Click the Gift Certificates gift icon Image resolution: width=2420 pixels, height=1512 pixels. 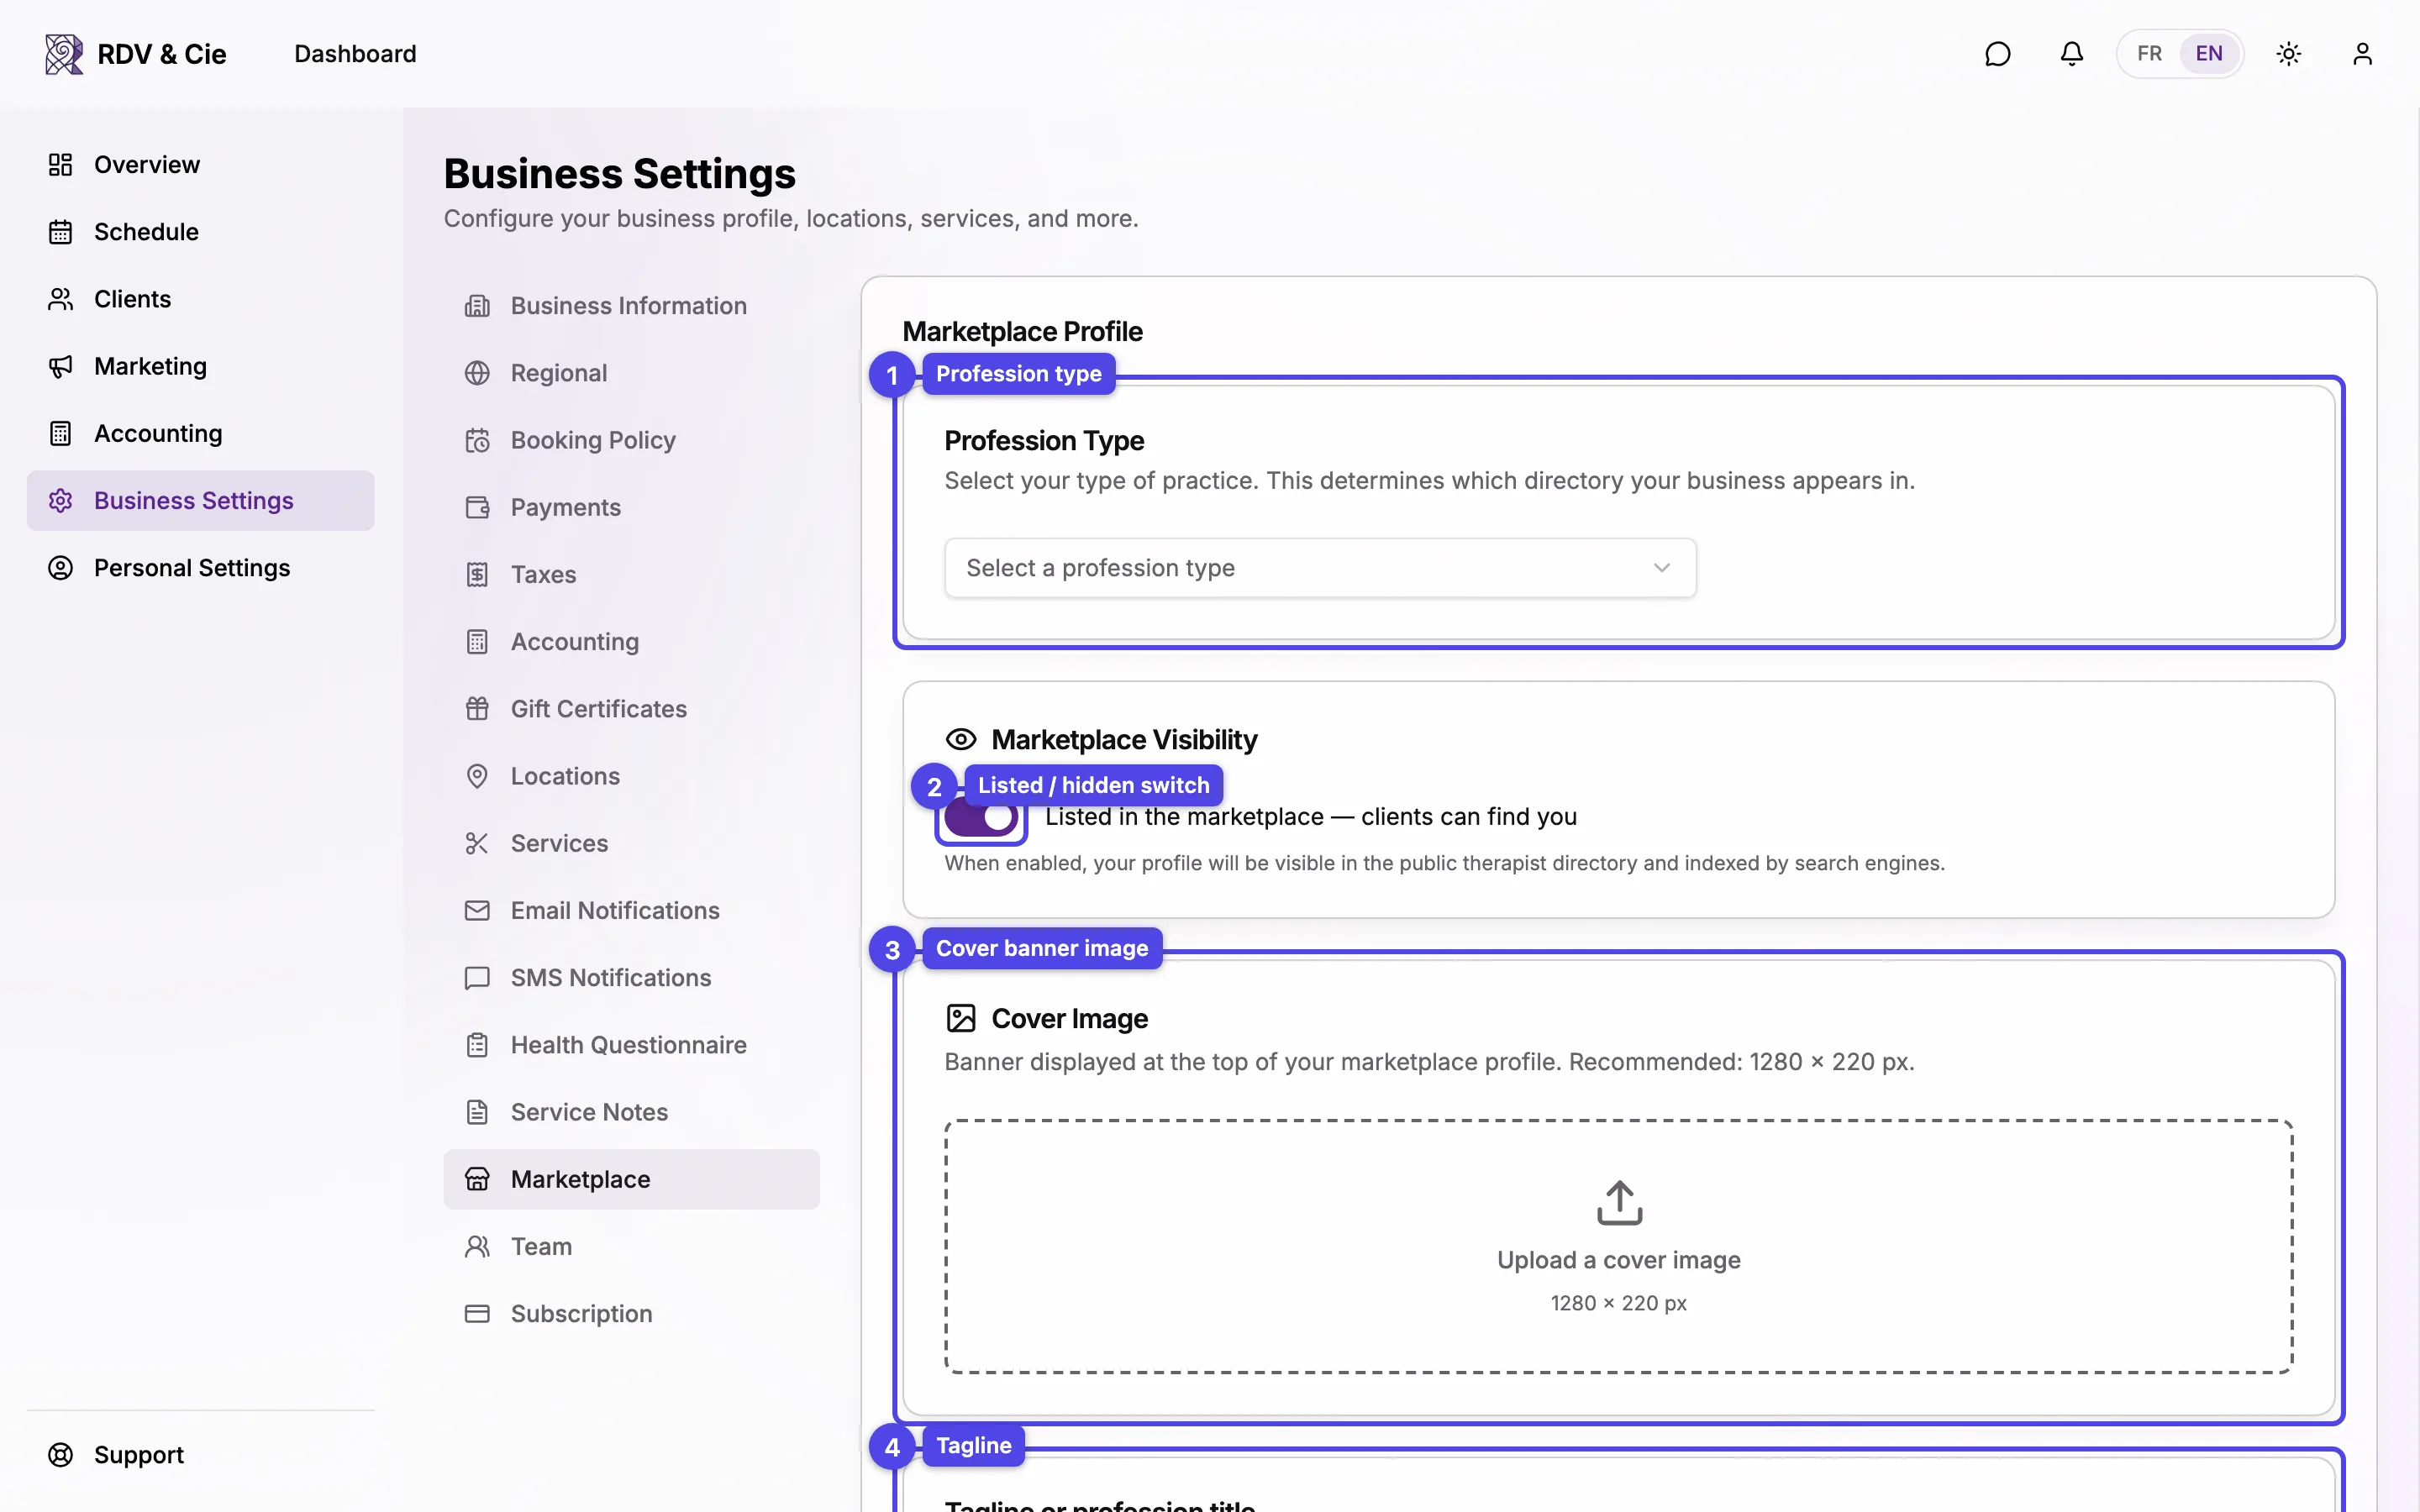(x=477, y=709)
